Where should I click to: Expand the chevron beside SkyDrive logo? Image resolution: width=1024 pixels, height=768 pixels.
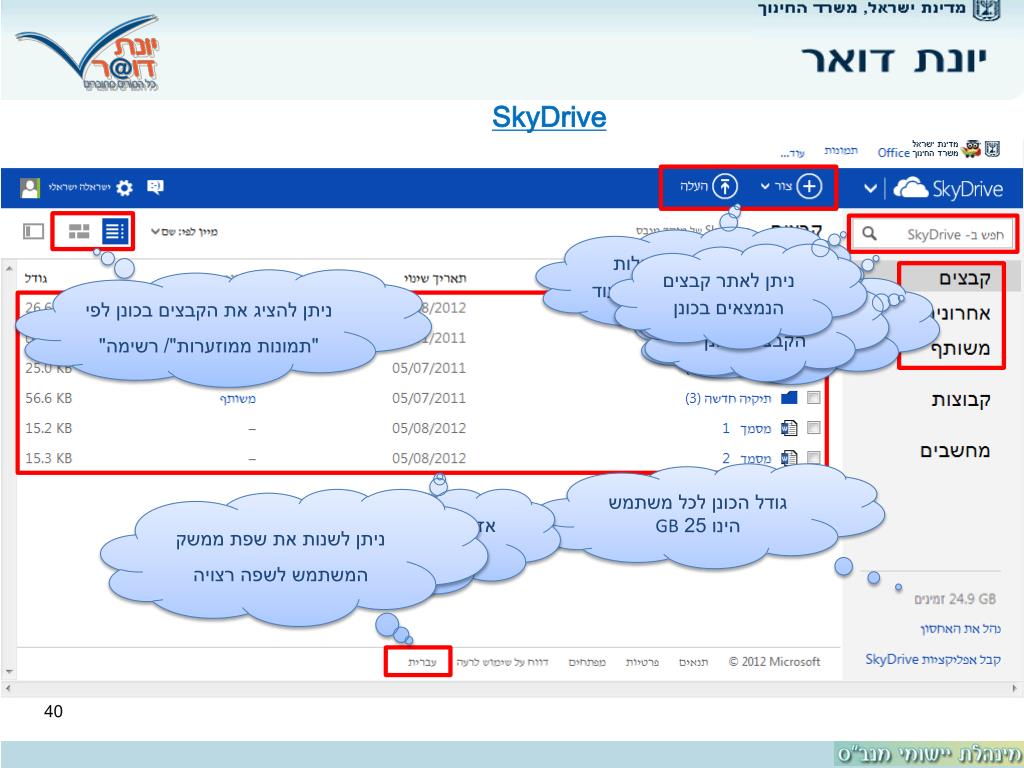870,189
